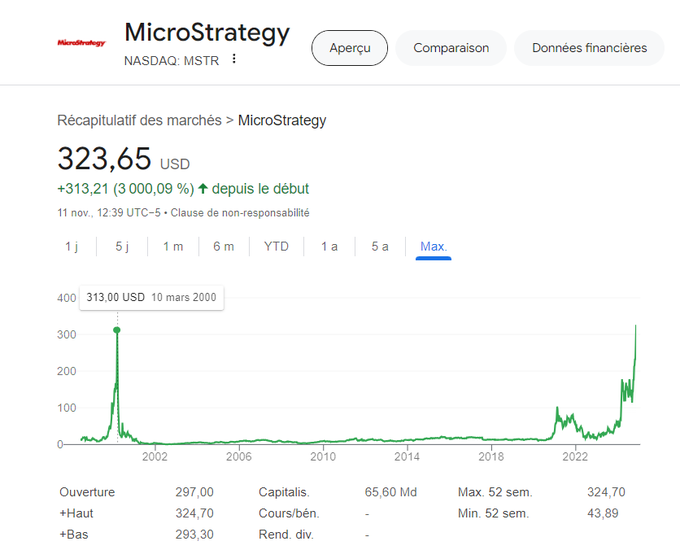
Task: Click the green data point marker on the chart
Action: point(117,330)
